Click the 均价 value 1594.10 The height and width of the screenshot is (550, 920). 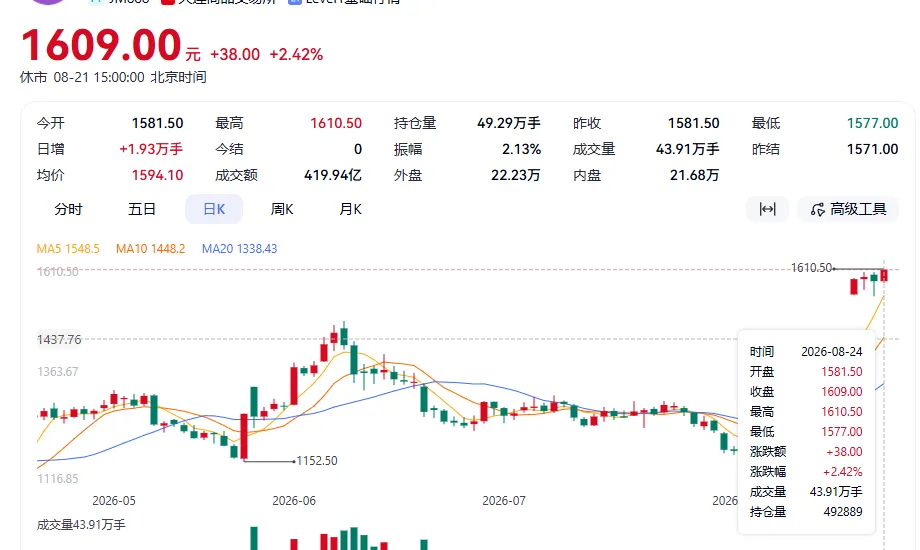pyautogui.click(x=157, y=175)
